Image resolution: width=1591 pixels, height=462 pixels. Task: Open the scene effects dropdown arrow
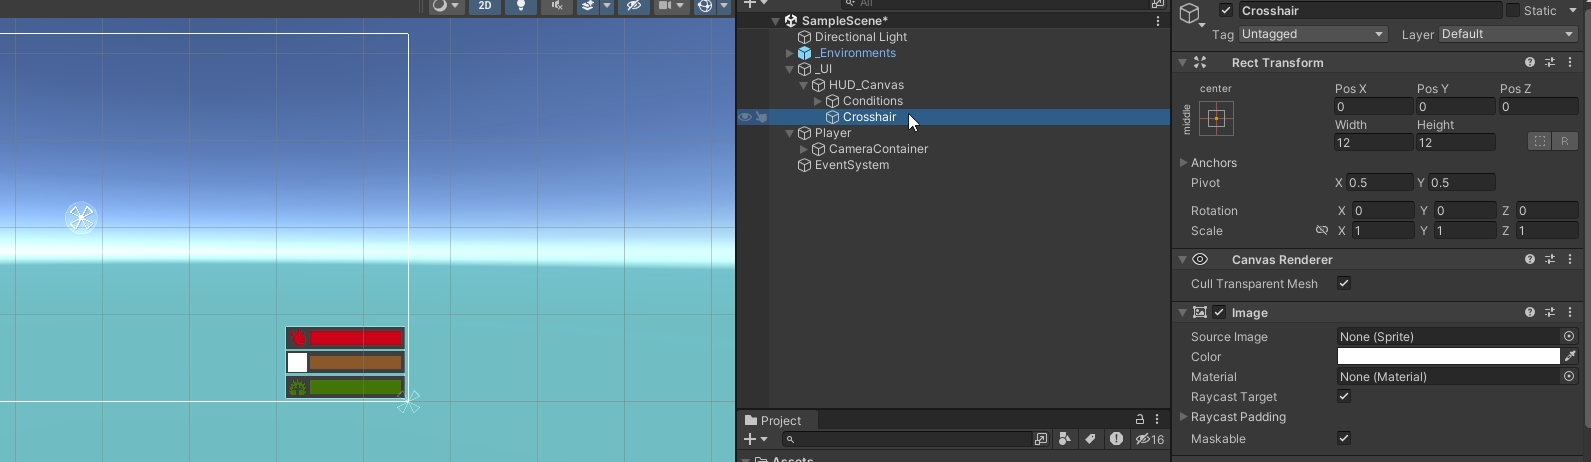click(607, 6)
